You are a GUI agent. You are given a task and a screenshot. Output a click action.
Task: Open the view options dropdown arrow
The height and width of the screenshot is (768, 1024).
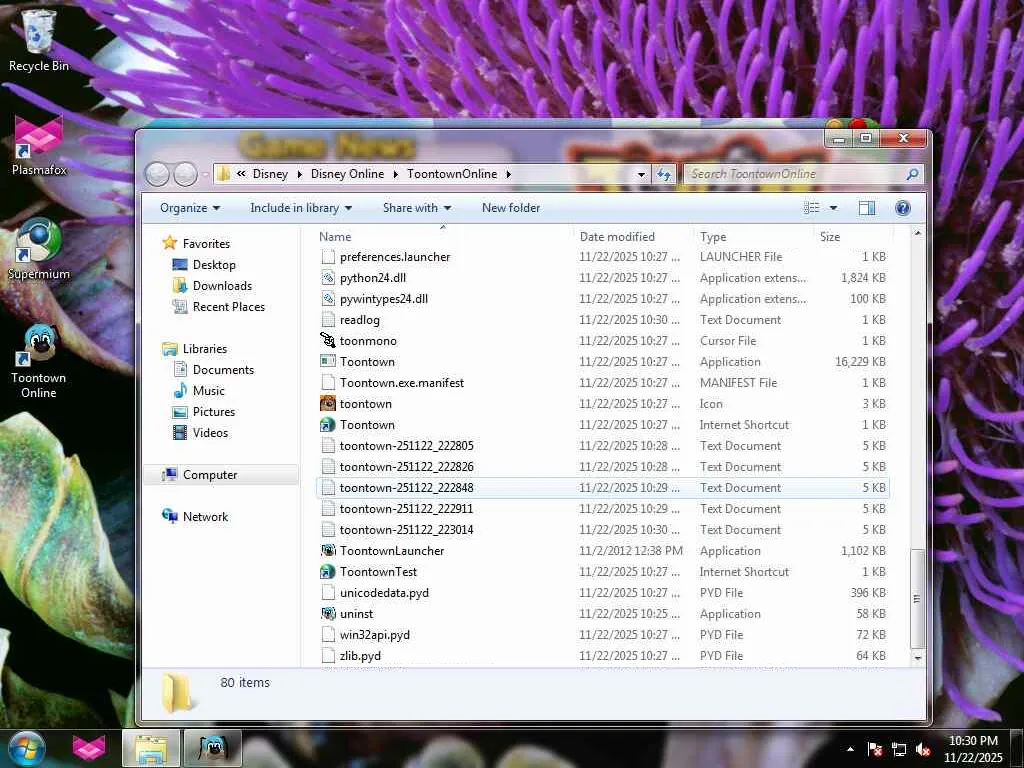833,208
